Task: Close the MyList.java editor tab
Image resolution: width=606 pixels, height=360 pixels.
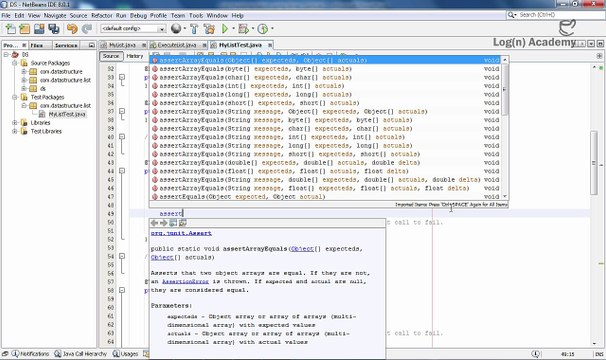Action: (144, 45)
